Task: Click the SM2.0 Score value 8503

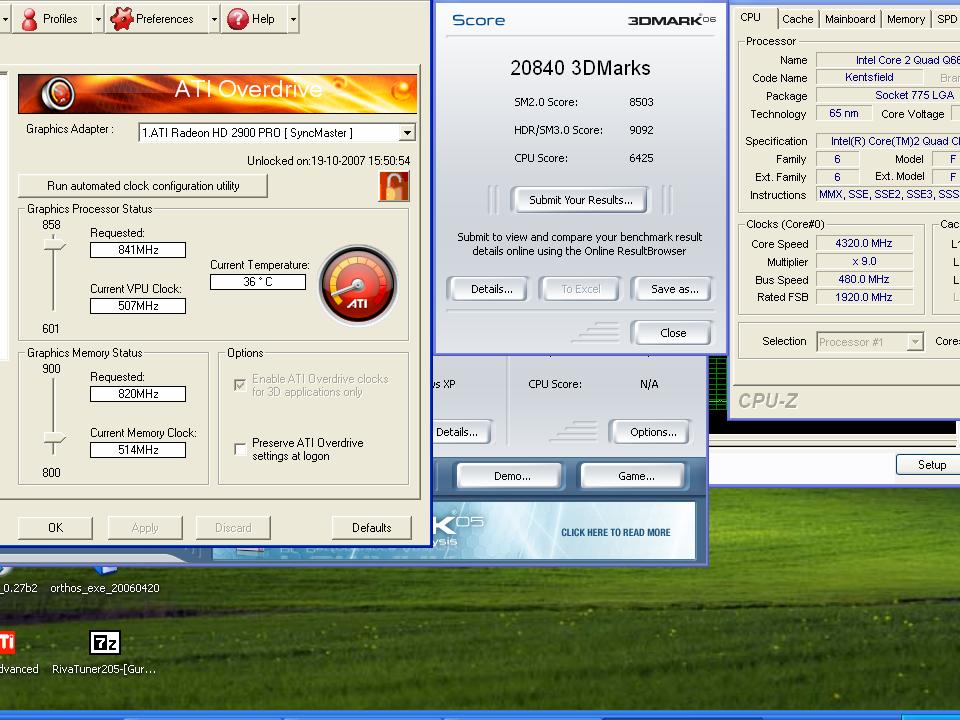Action: point(641,102)
